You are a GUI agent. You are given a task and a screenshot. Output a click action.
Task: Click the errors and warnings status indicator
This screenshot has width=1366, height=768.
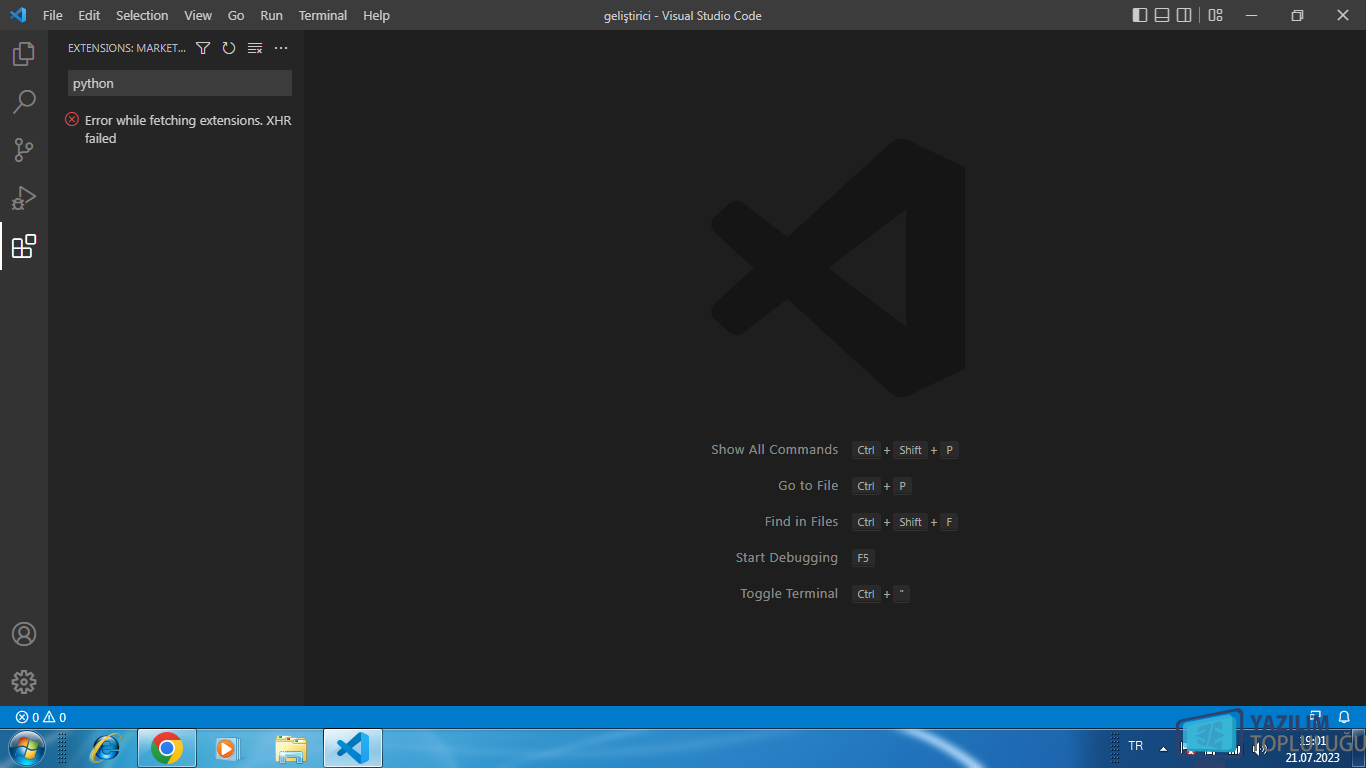point(41,717)
